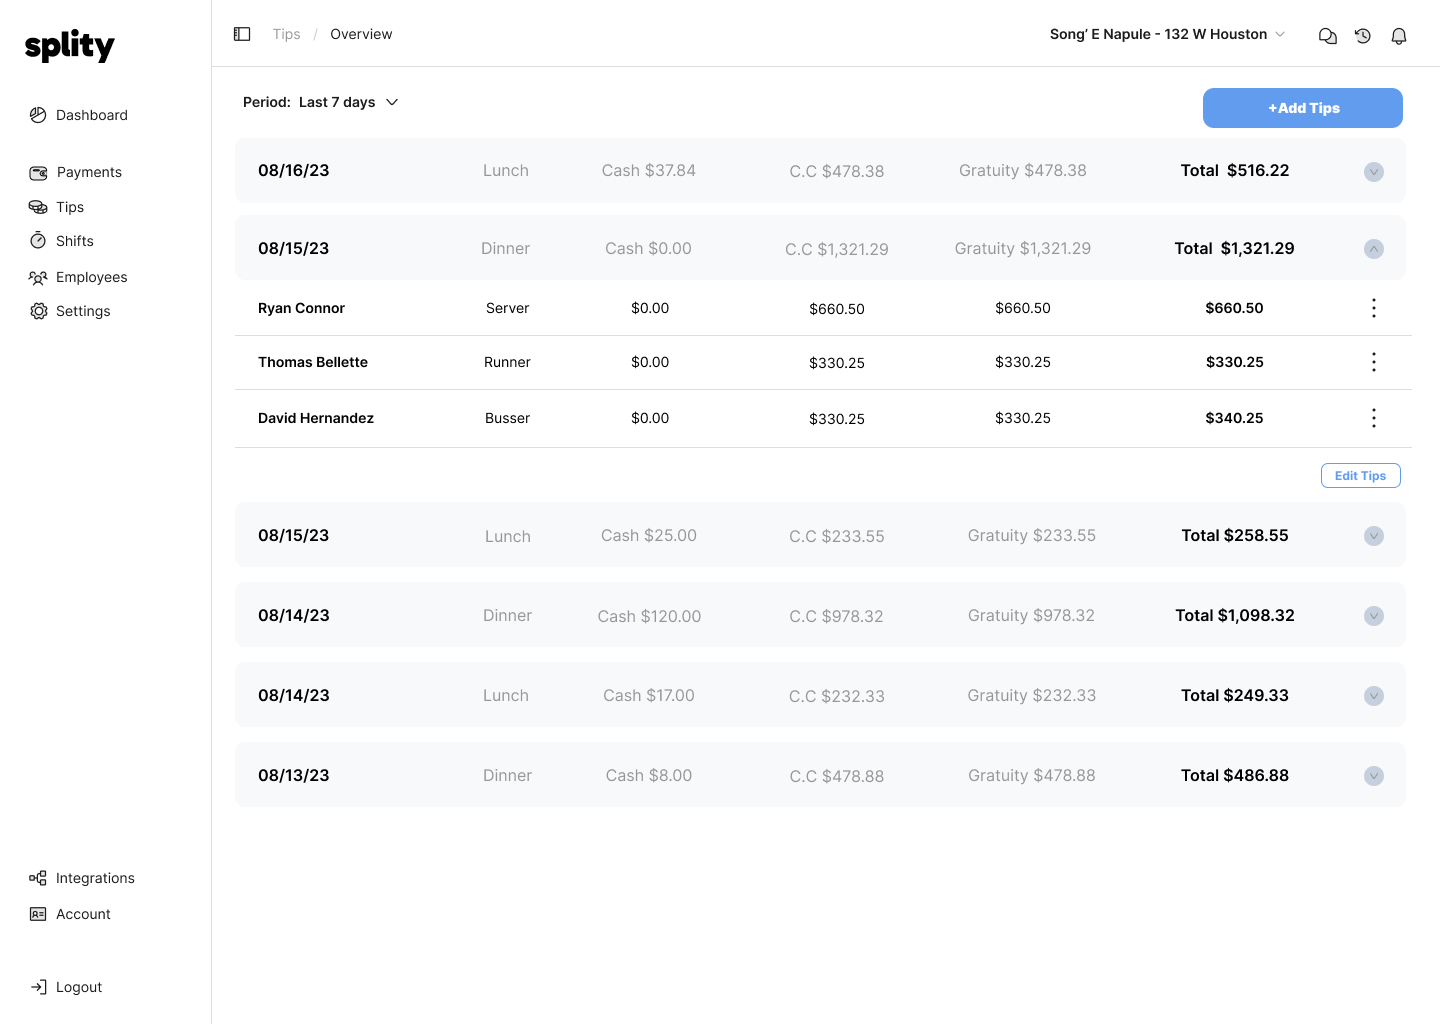Open Thomas Bellette row options menu

1374,362
